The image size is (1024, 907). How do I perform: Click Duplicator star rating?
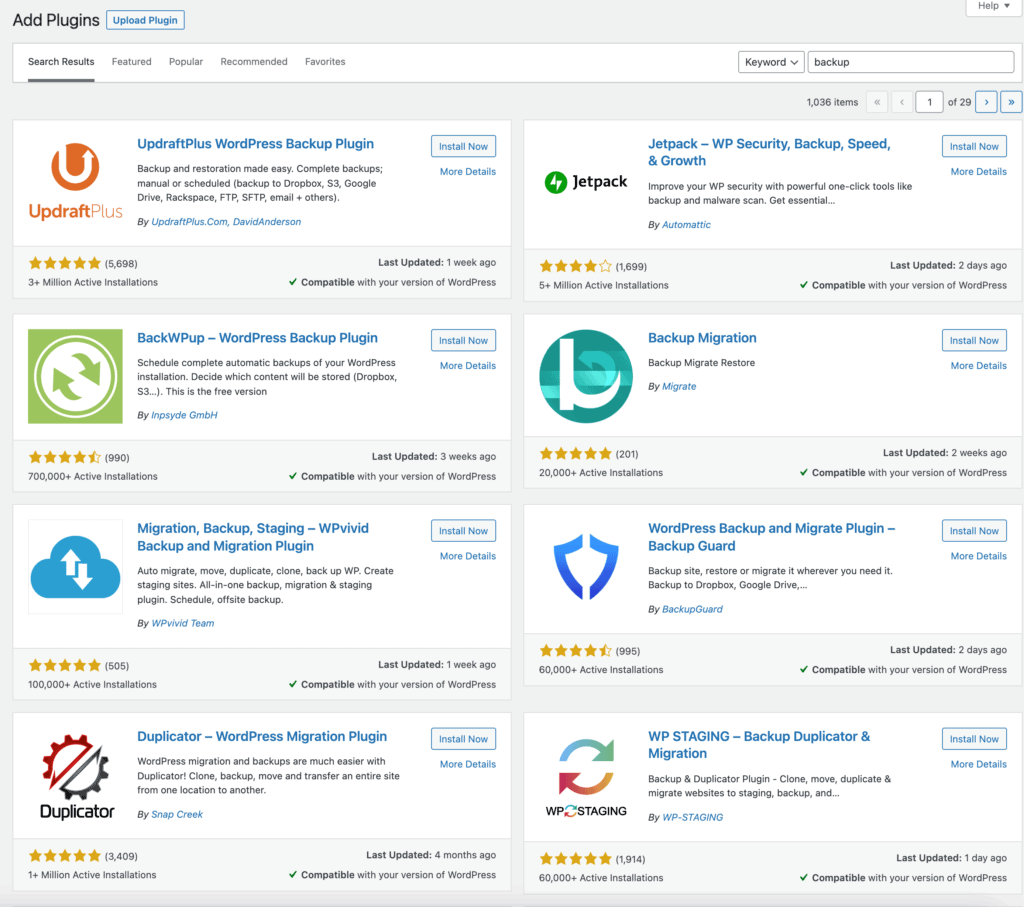point(65,855)
